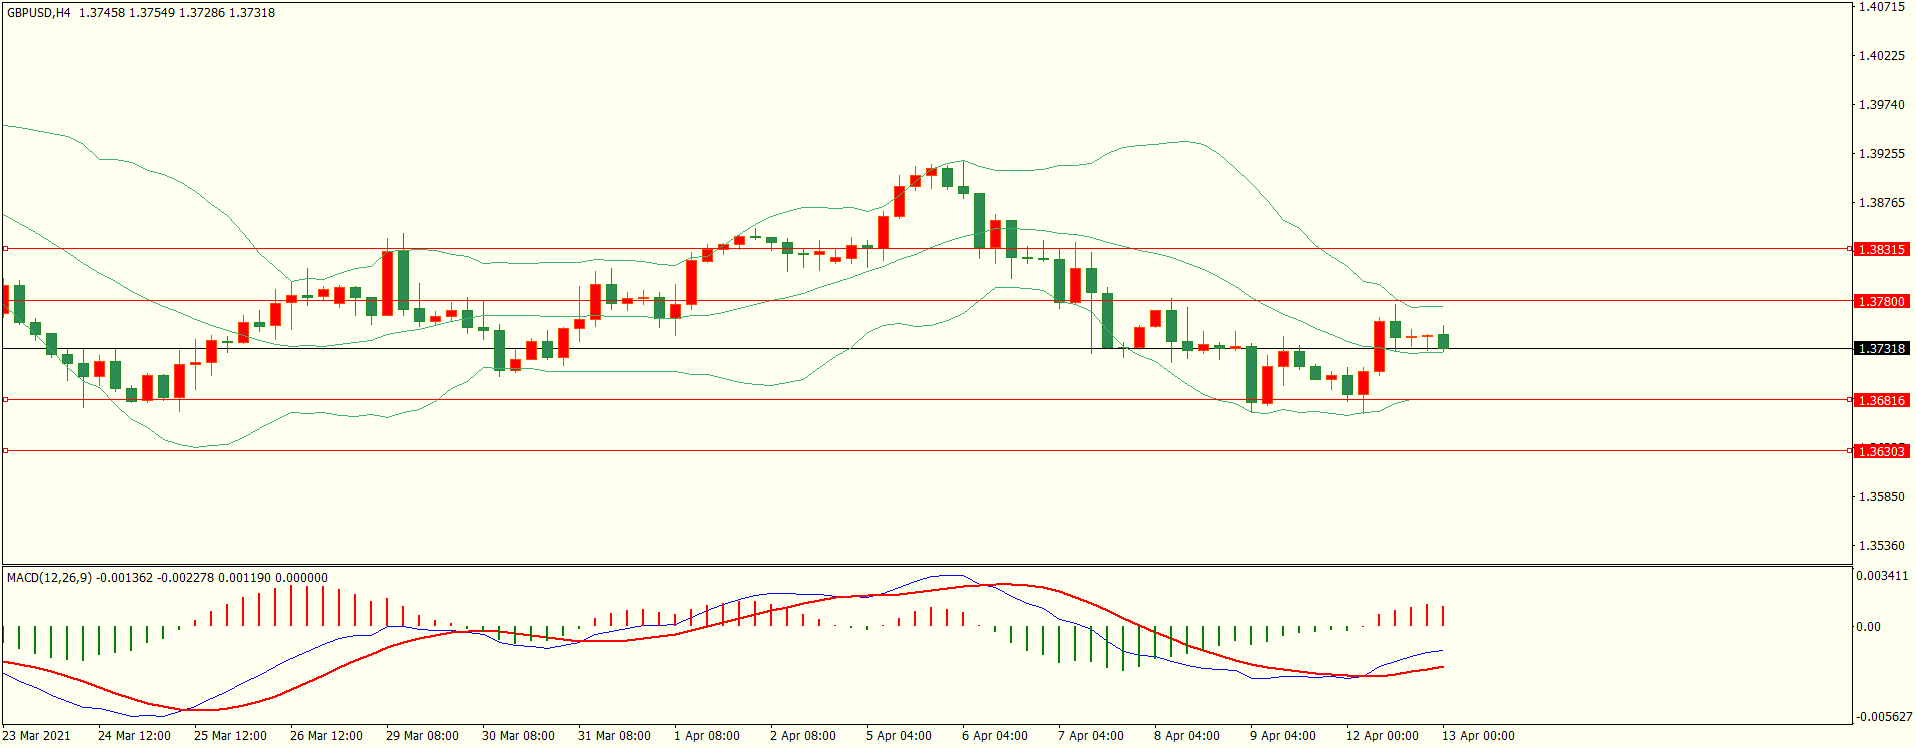Click the GBPUSD,H4 chart title
Image resolution: width=1916 pixels, height=748 pixels.
pos(39,13)
